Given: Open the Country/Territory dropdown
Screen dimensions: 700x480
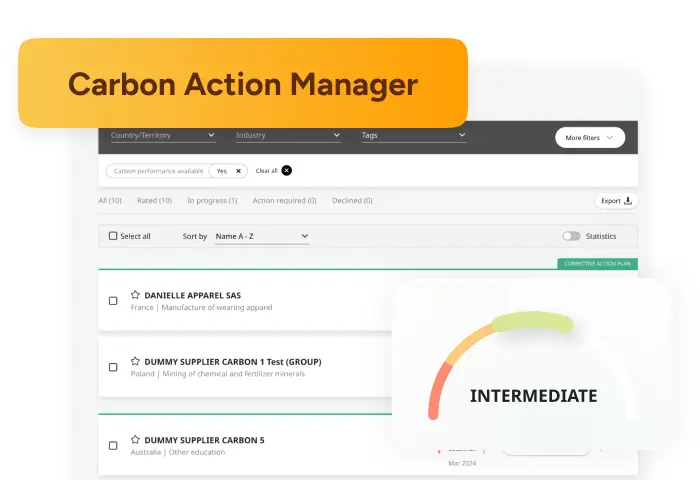Looking at the screenshot, I should click(x=163, y=135).
